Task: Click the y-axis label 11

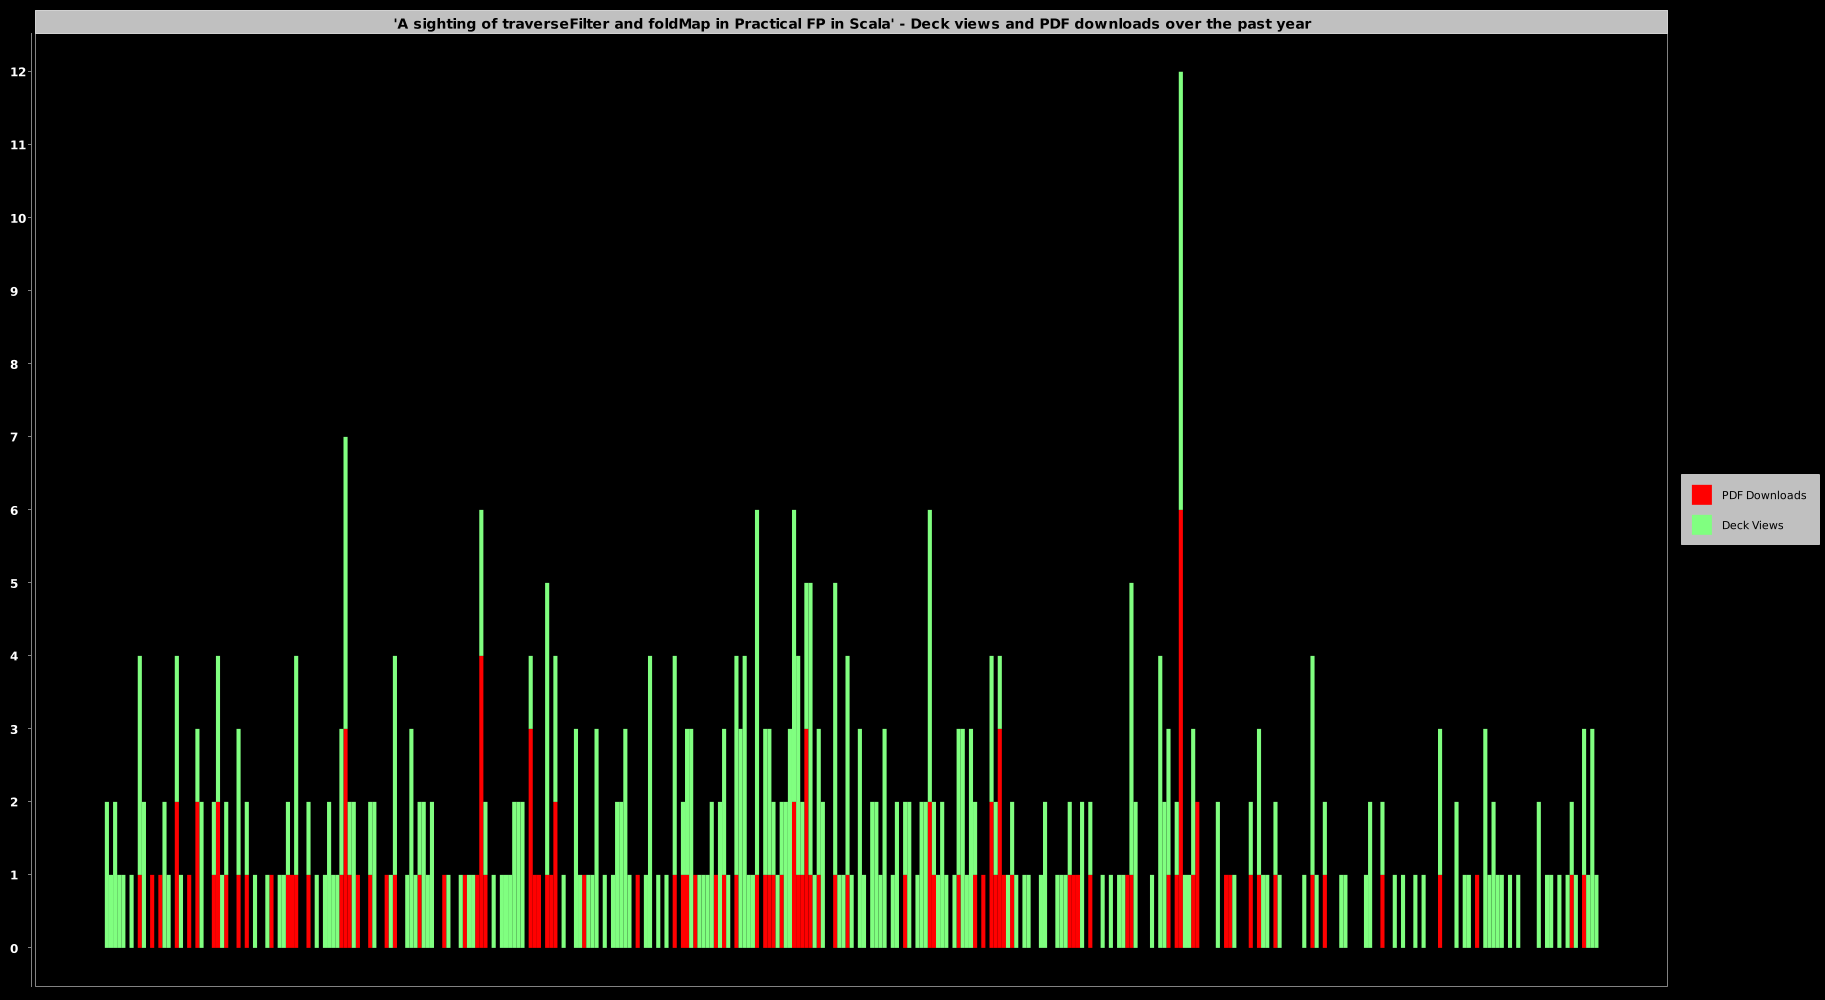Action: [17, 145]
